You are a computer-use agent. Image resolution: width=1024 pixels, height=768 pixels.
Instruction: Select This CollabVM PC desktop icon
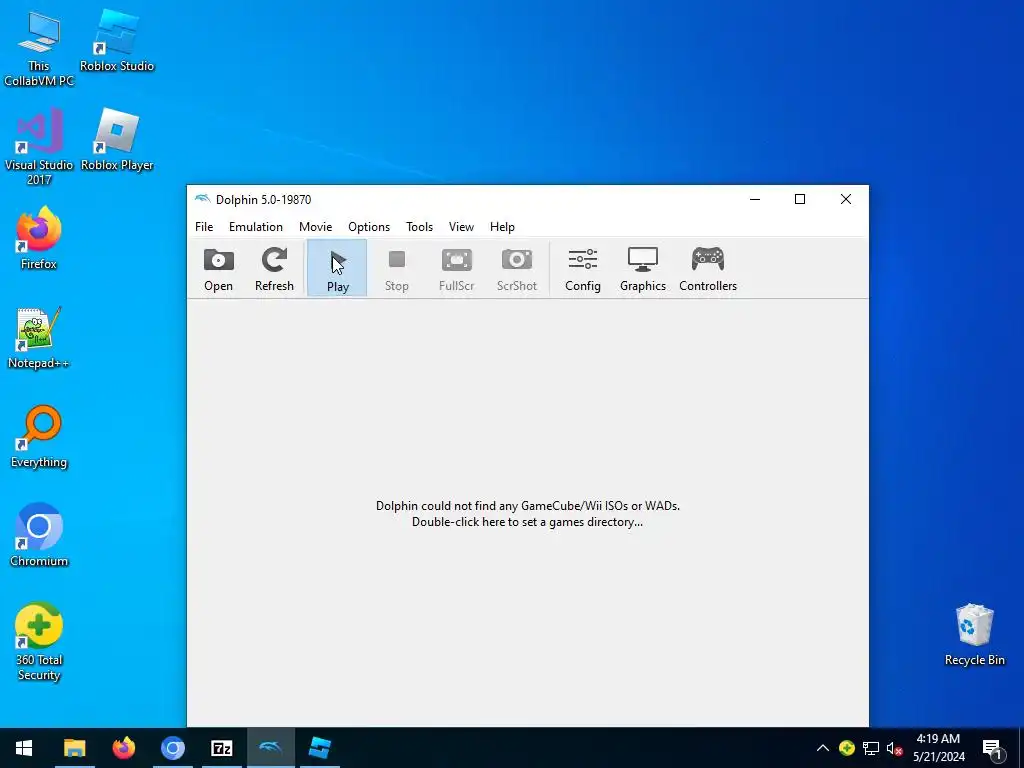point(39,50)
